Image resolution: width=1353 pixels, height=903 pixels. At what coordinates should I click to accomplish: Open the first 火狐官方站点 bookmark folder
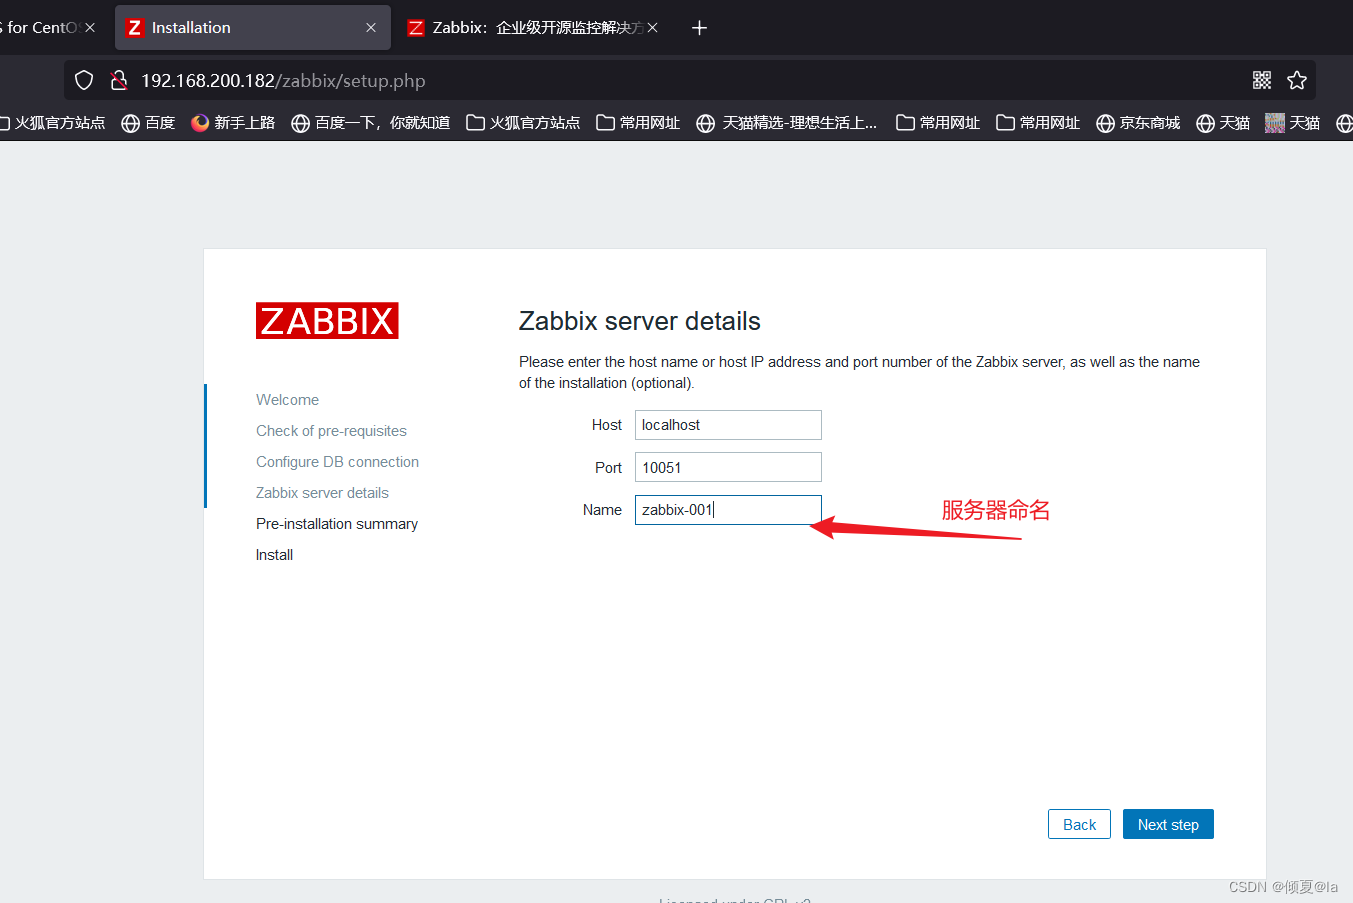[x=52, y=123]
